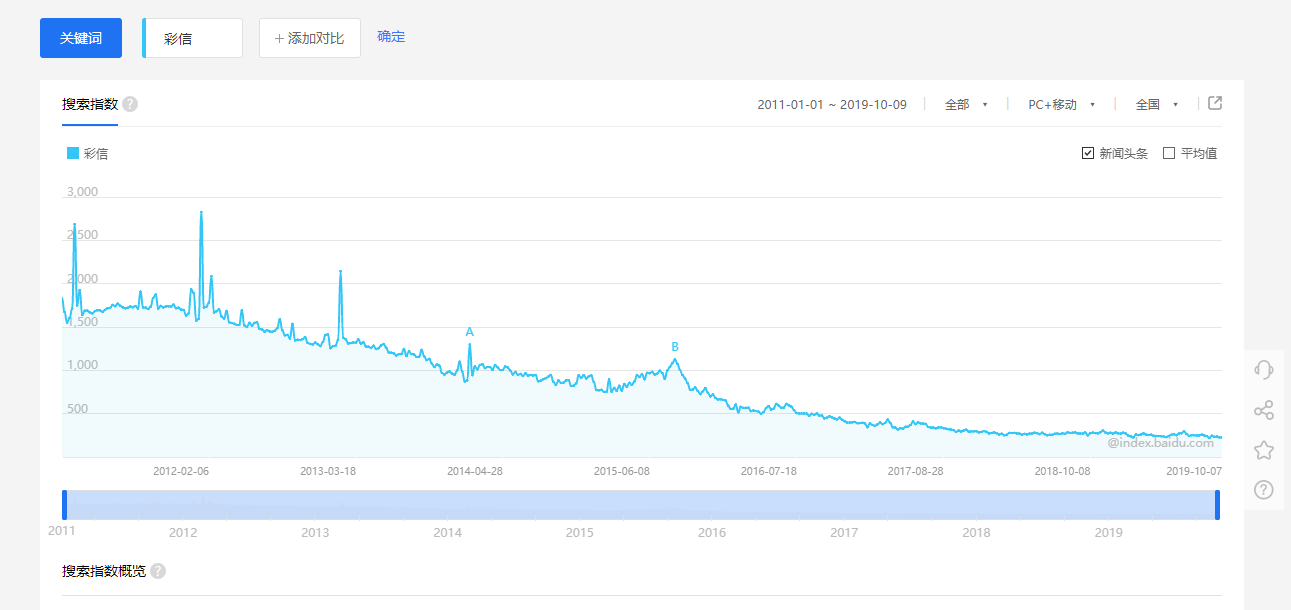The image size is (1291, 610).
Task: Click the customer service headset icon
Action: tap(1263, 370)
